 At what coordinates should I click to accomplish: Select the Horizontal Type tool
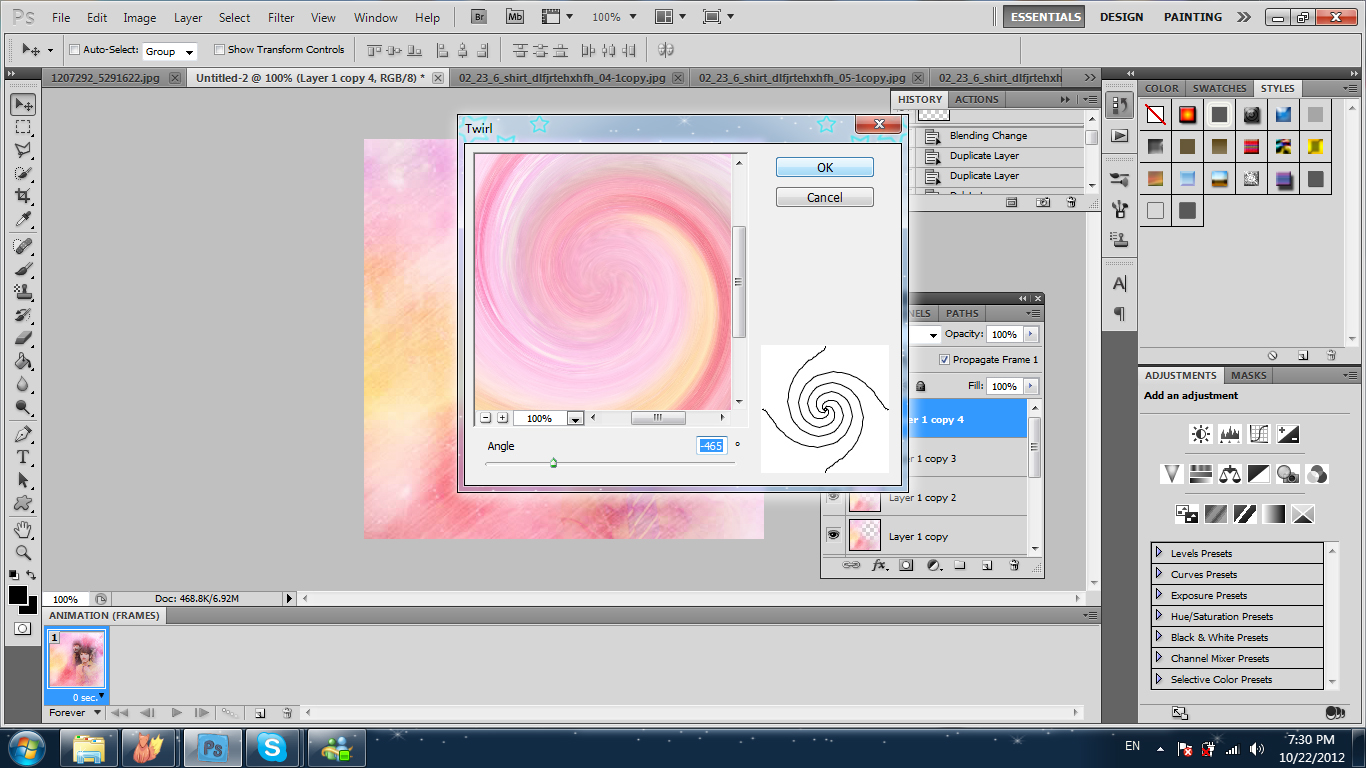pos(23,457)
